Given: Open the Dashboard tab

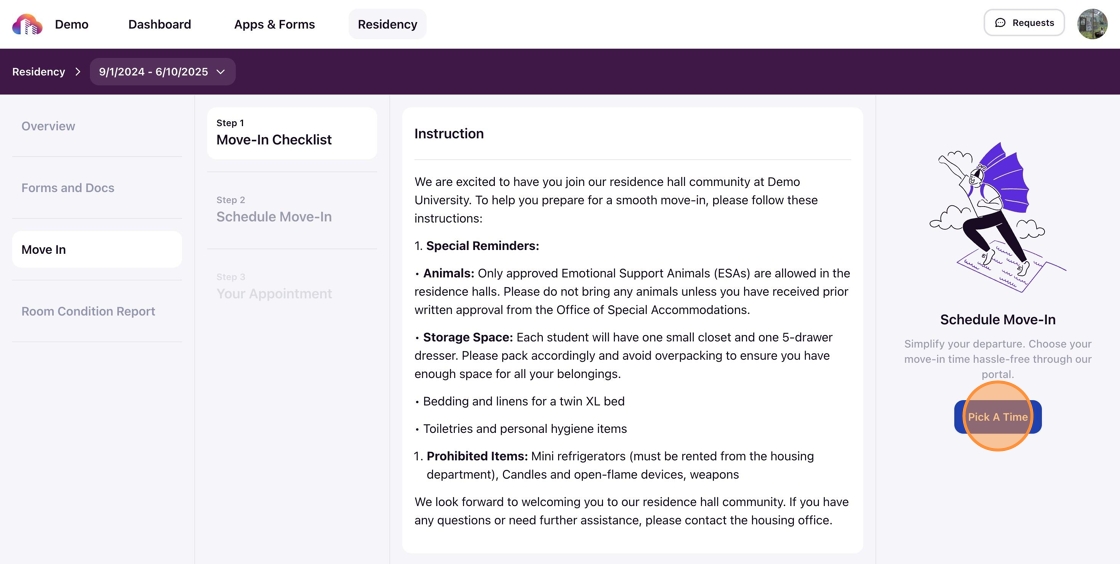Looking at the screenshot, I should pyautogui.click(x=159, y=24).
